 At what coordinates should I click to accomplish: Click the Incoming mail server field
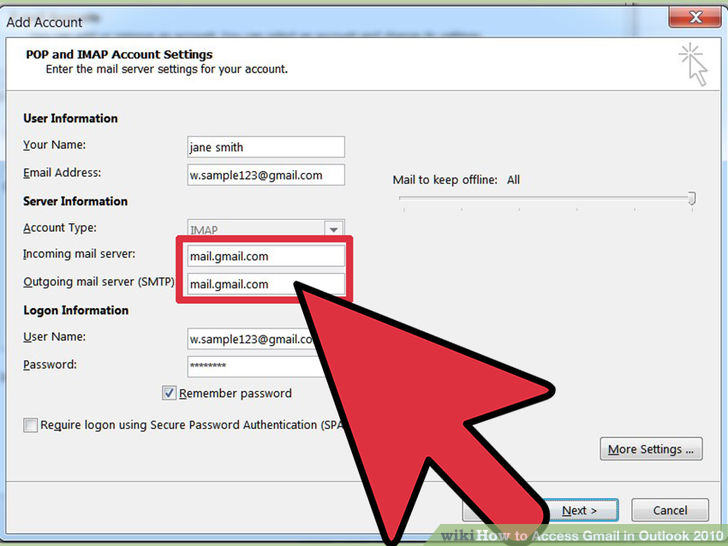point(266,256)
